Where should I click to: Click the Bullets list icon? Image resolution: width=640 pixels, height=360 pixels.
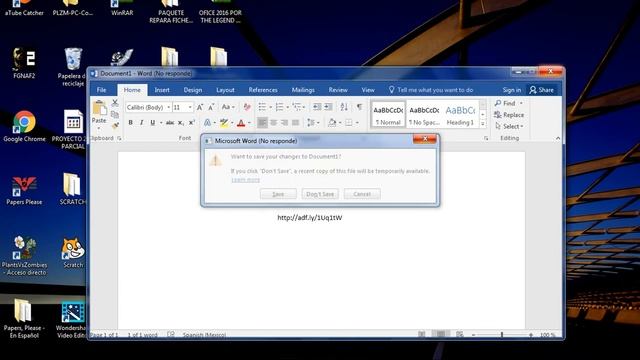point(262,107)
